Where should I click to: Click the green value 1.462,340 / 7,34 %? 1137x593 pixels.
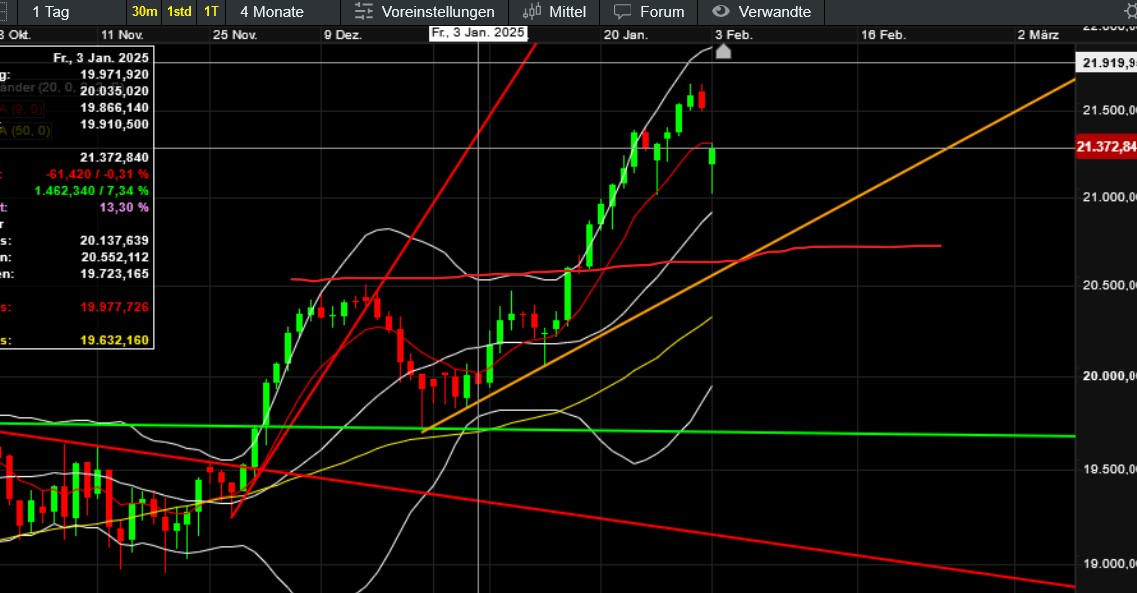91,191
